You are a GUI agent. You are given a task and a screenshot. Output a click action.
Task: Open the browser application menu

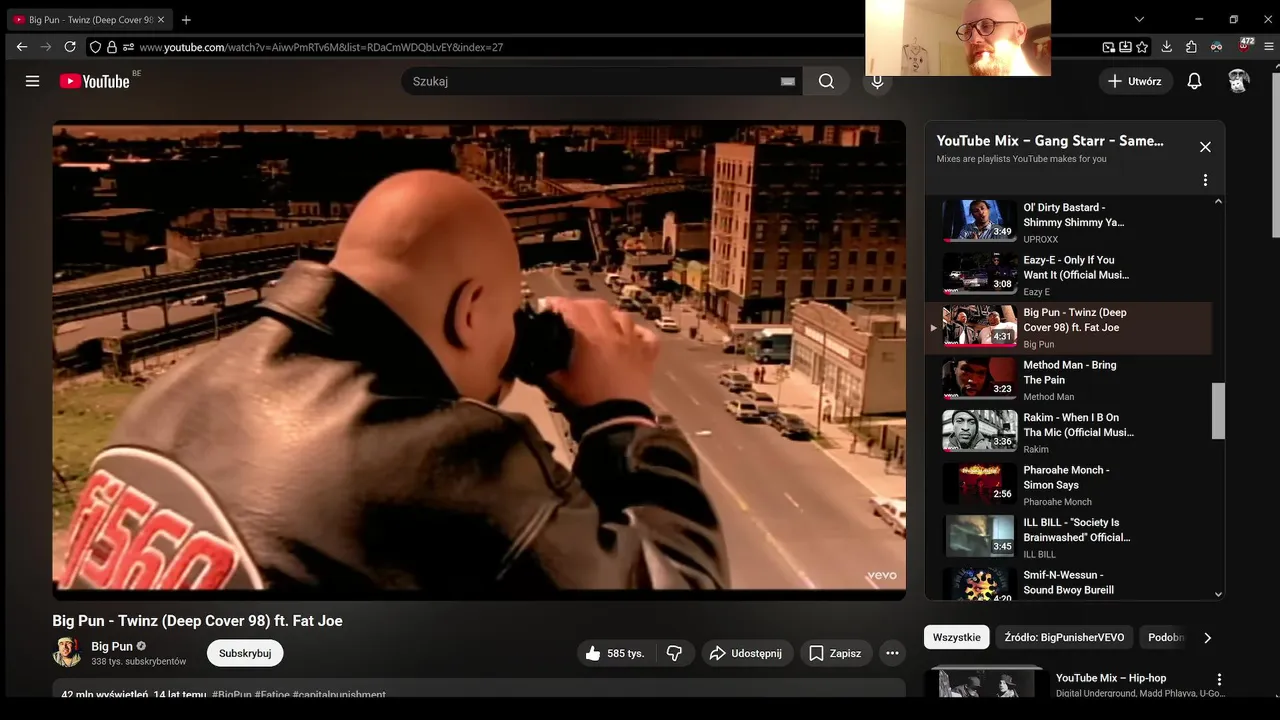[x=1269, y=47]
